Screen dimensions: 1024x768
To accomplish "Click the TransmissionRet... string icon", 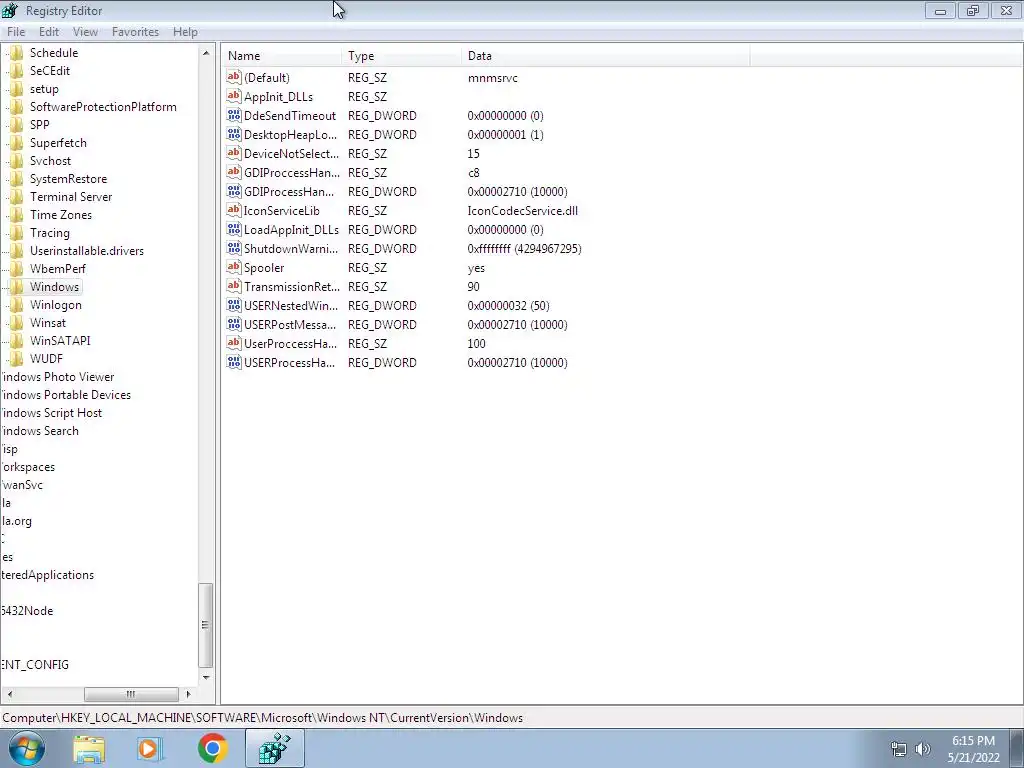I will 234,286.
